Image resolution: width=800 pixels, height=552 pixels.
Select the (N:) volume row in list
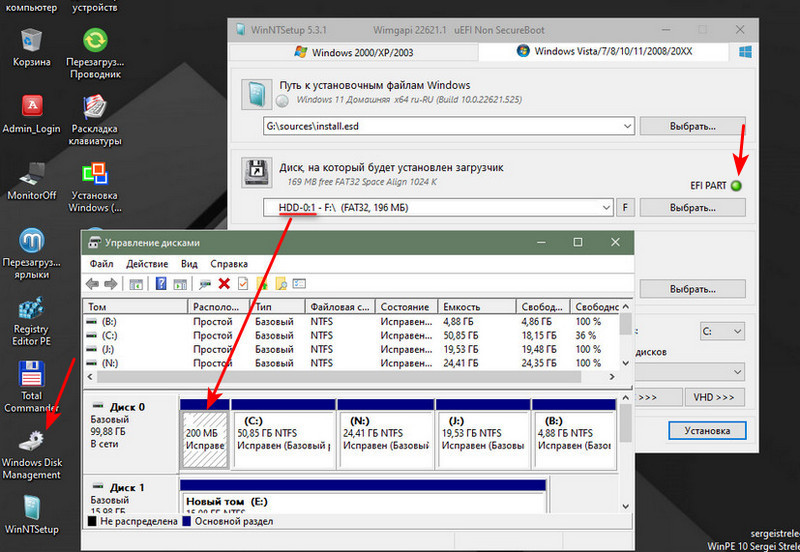352,363
